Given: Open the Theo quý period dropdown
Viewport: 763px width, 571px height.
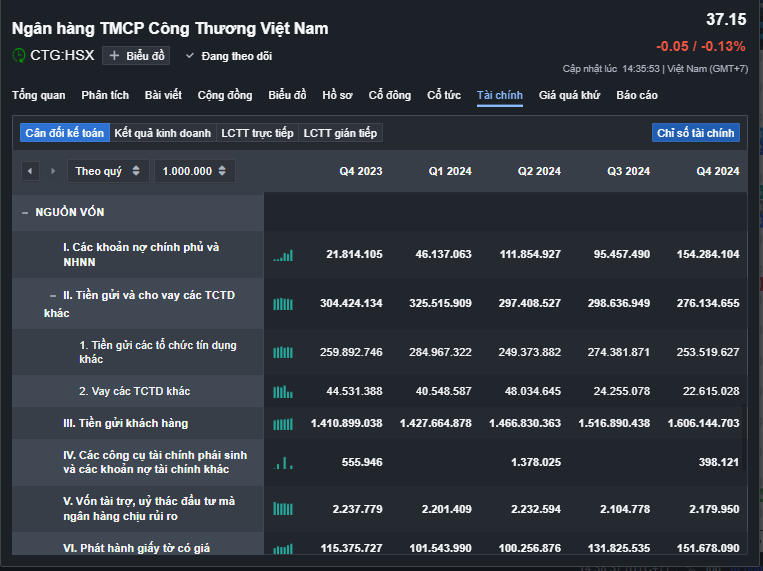Looking at the screenshot, I should click(x=108, y=171).
